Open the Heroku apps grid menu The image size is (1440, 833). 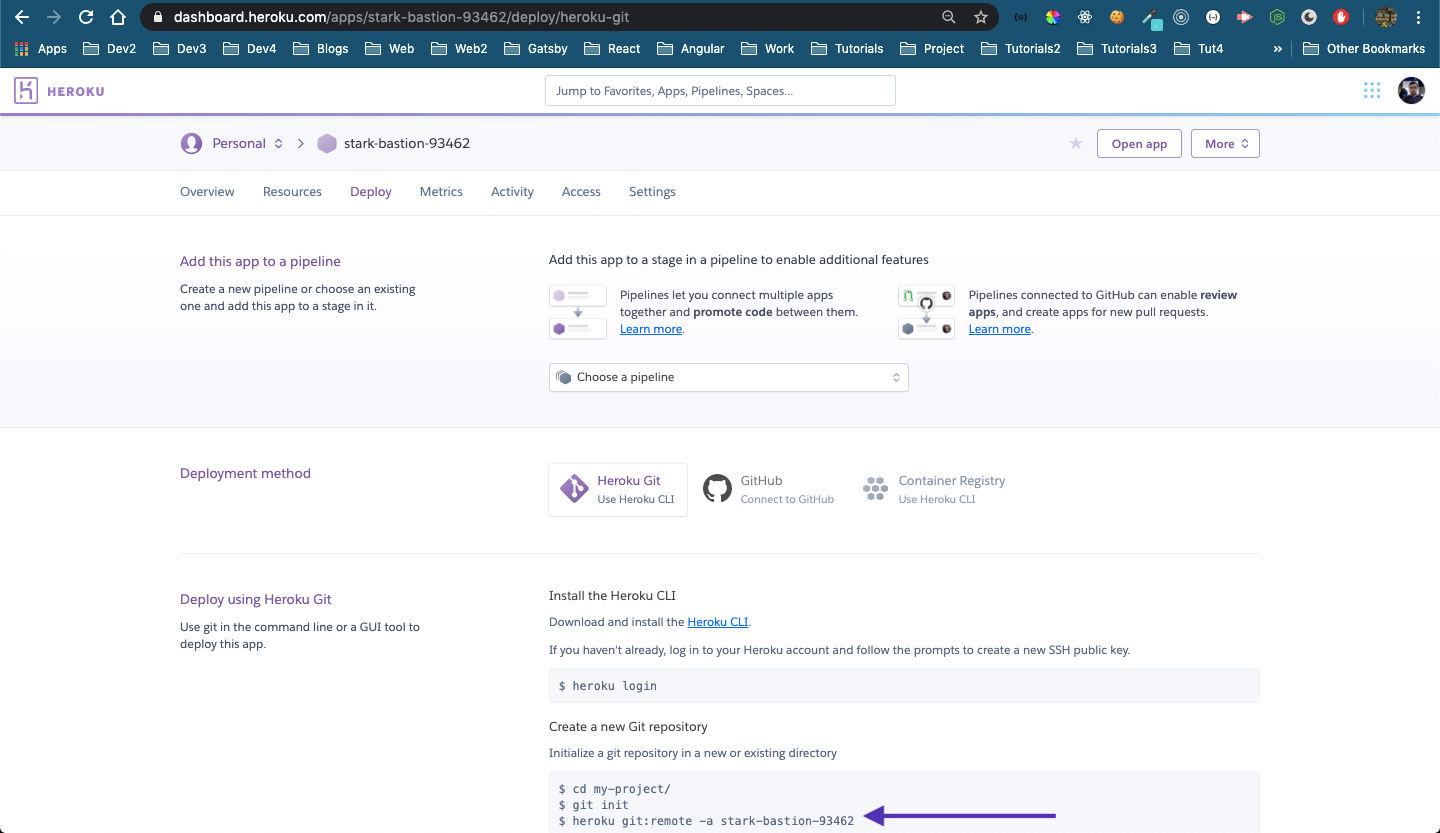pyautogui.click(x=1372, y=91)
